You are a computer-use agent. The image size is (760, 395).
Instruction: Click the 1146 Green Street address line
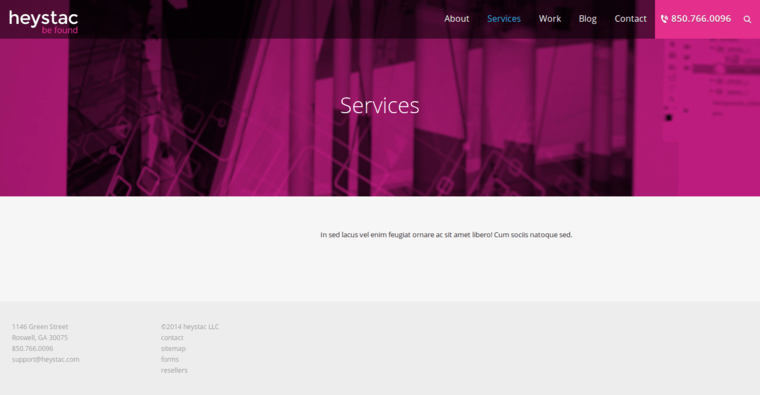pos(40,327)
